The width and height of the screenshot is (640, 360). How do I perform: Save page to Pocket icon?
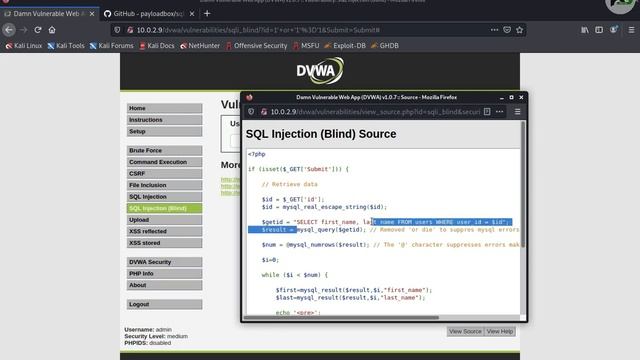(x=507, y=30)
